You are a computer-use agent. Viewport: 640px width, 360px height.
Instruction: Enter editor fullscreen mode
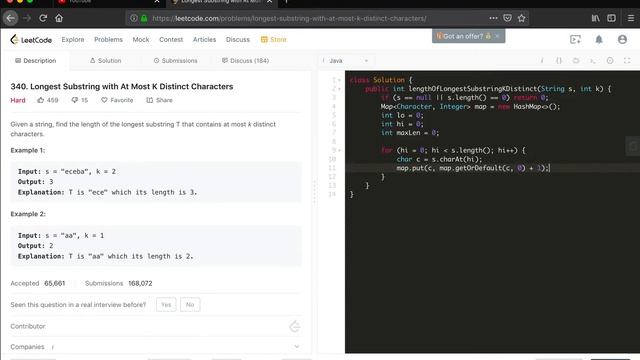(627, 60)
